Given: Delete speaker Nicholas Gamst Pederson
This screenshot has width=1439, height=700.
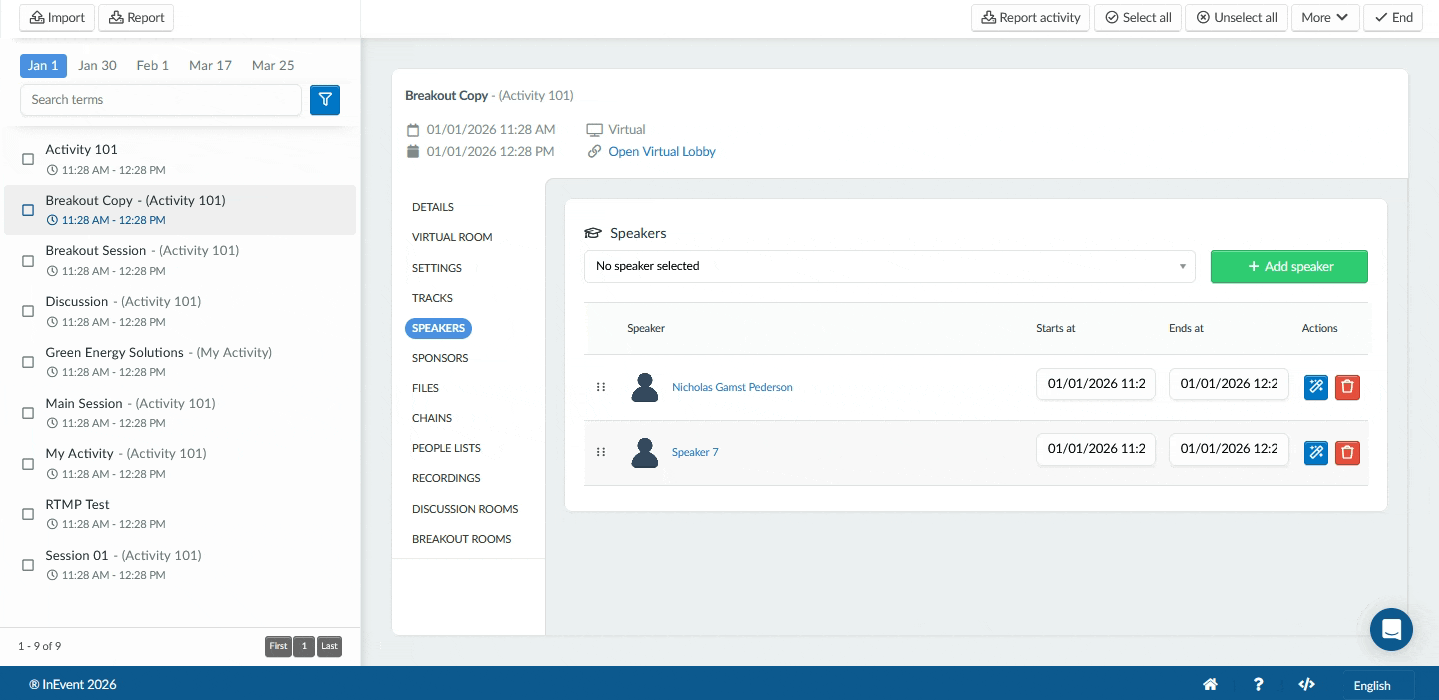Looking at the screenshot, I should coord(1347,387).
